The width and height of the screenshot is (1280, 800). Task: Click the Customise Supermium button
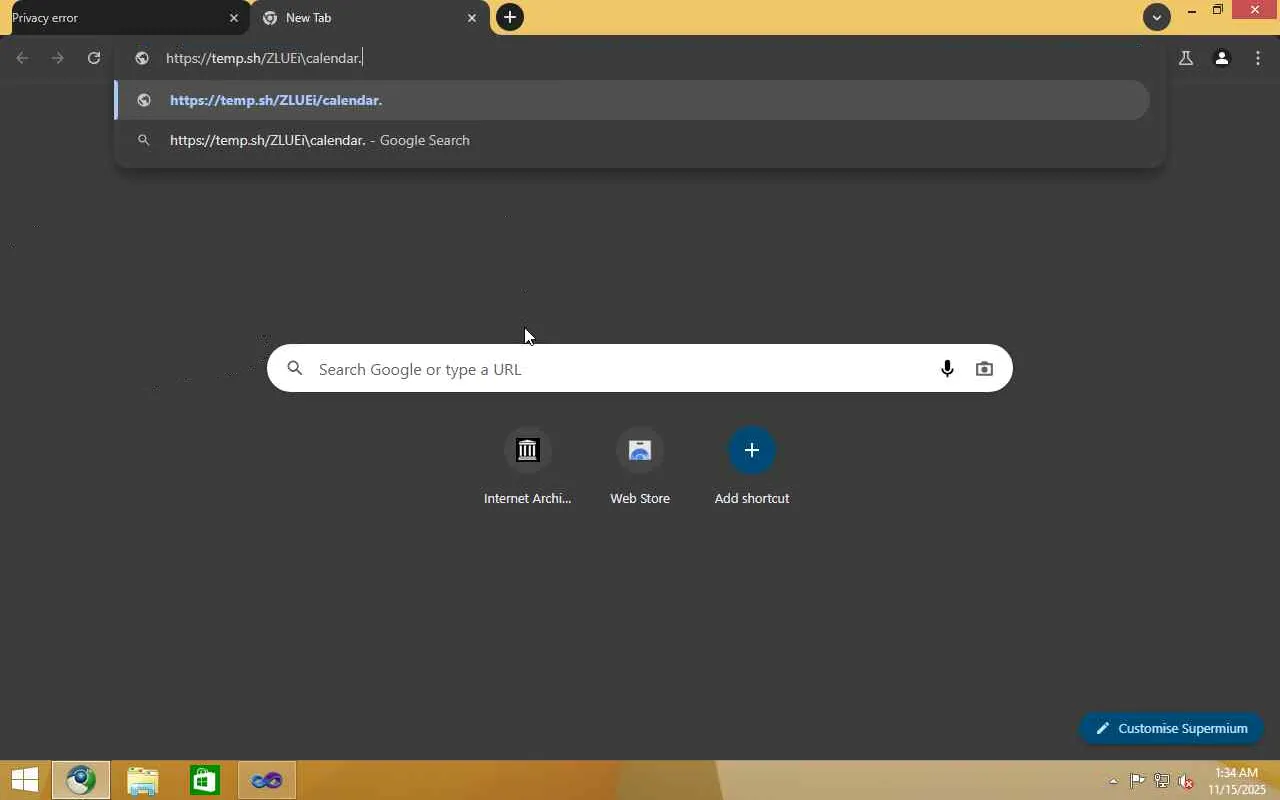tap(1172, 728)
